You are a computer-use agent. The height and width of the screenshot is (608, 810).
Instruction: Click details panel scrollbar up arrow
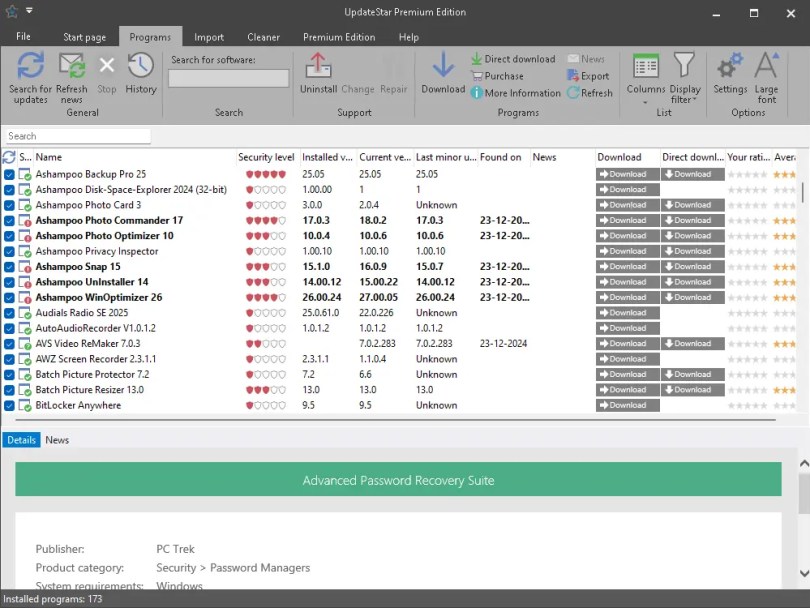804,463
